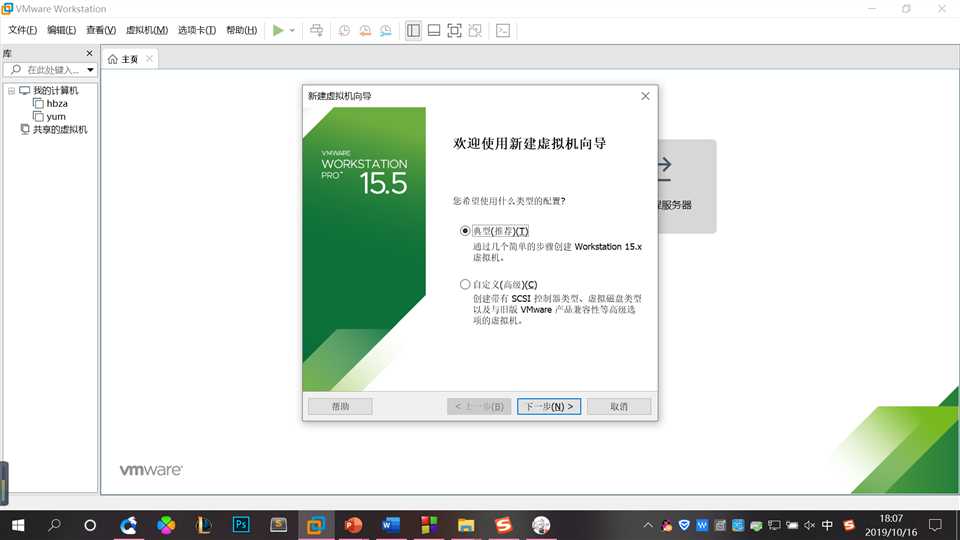
Task: Click the 下一步(N) button
Action: tap(549, 407)
